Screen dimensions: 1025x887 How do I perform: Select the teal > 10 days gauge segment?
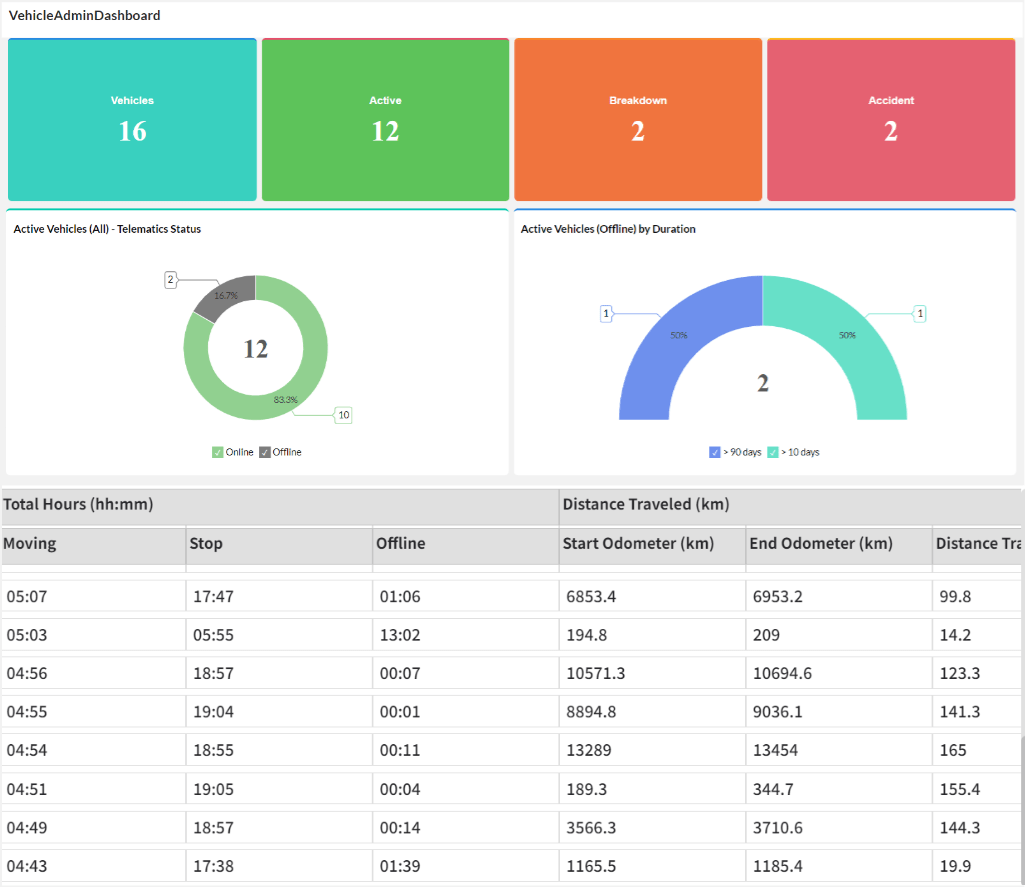[846, 337]
